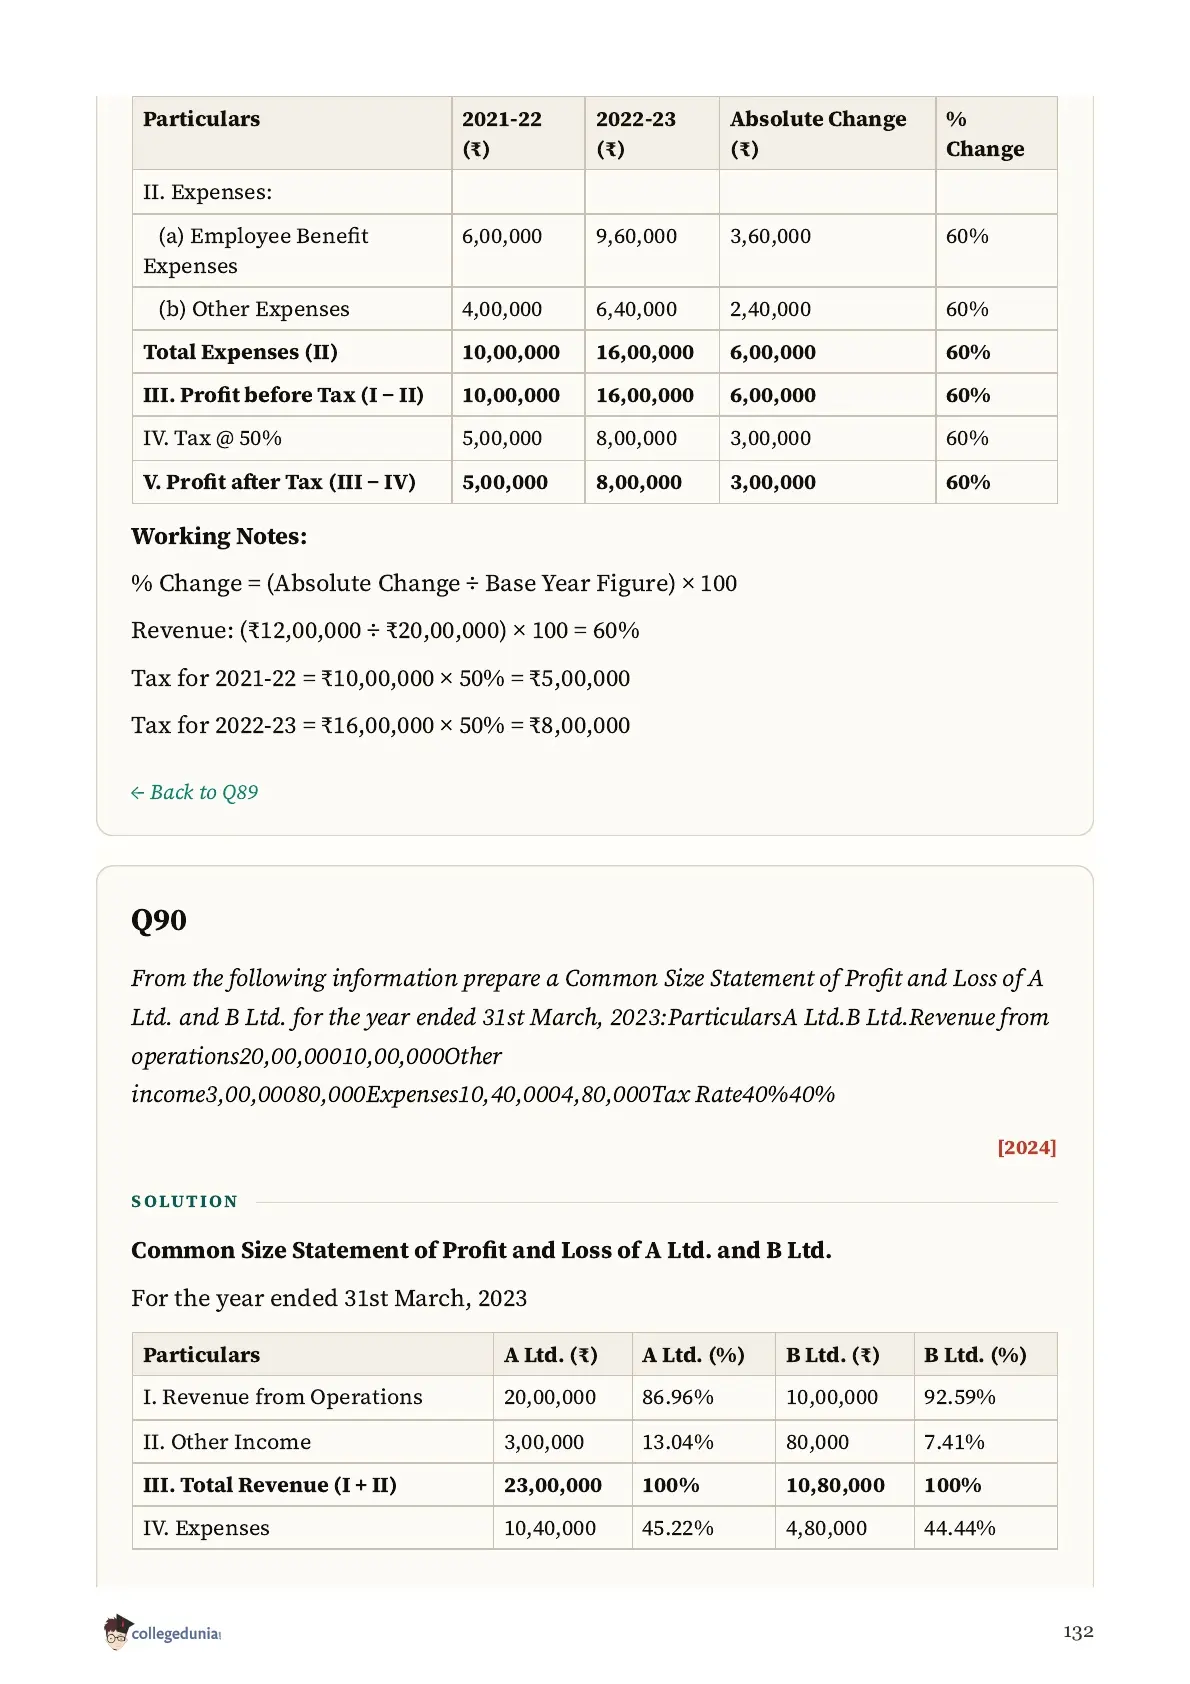Click page number 132
The width and height of the screenshot is (1190, 1684).
coord(1078,1632)
